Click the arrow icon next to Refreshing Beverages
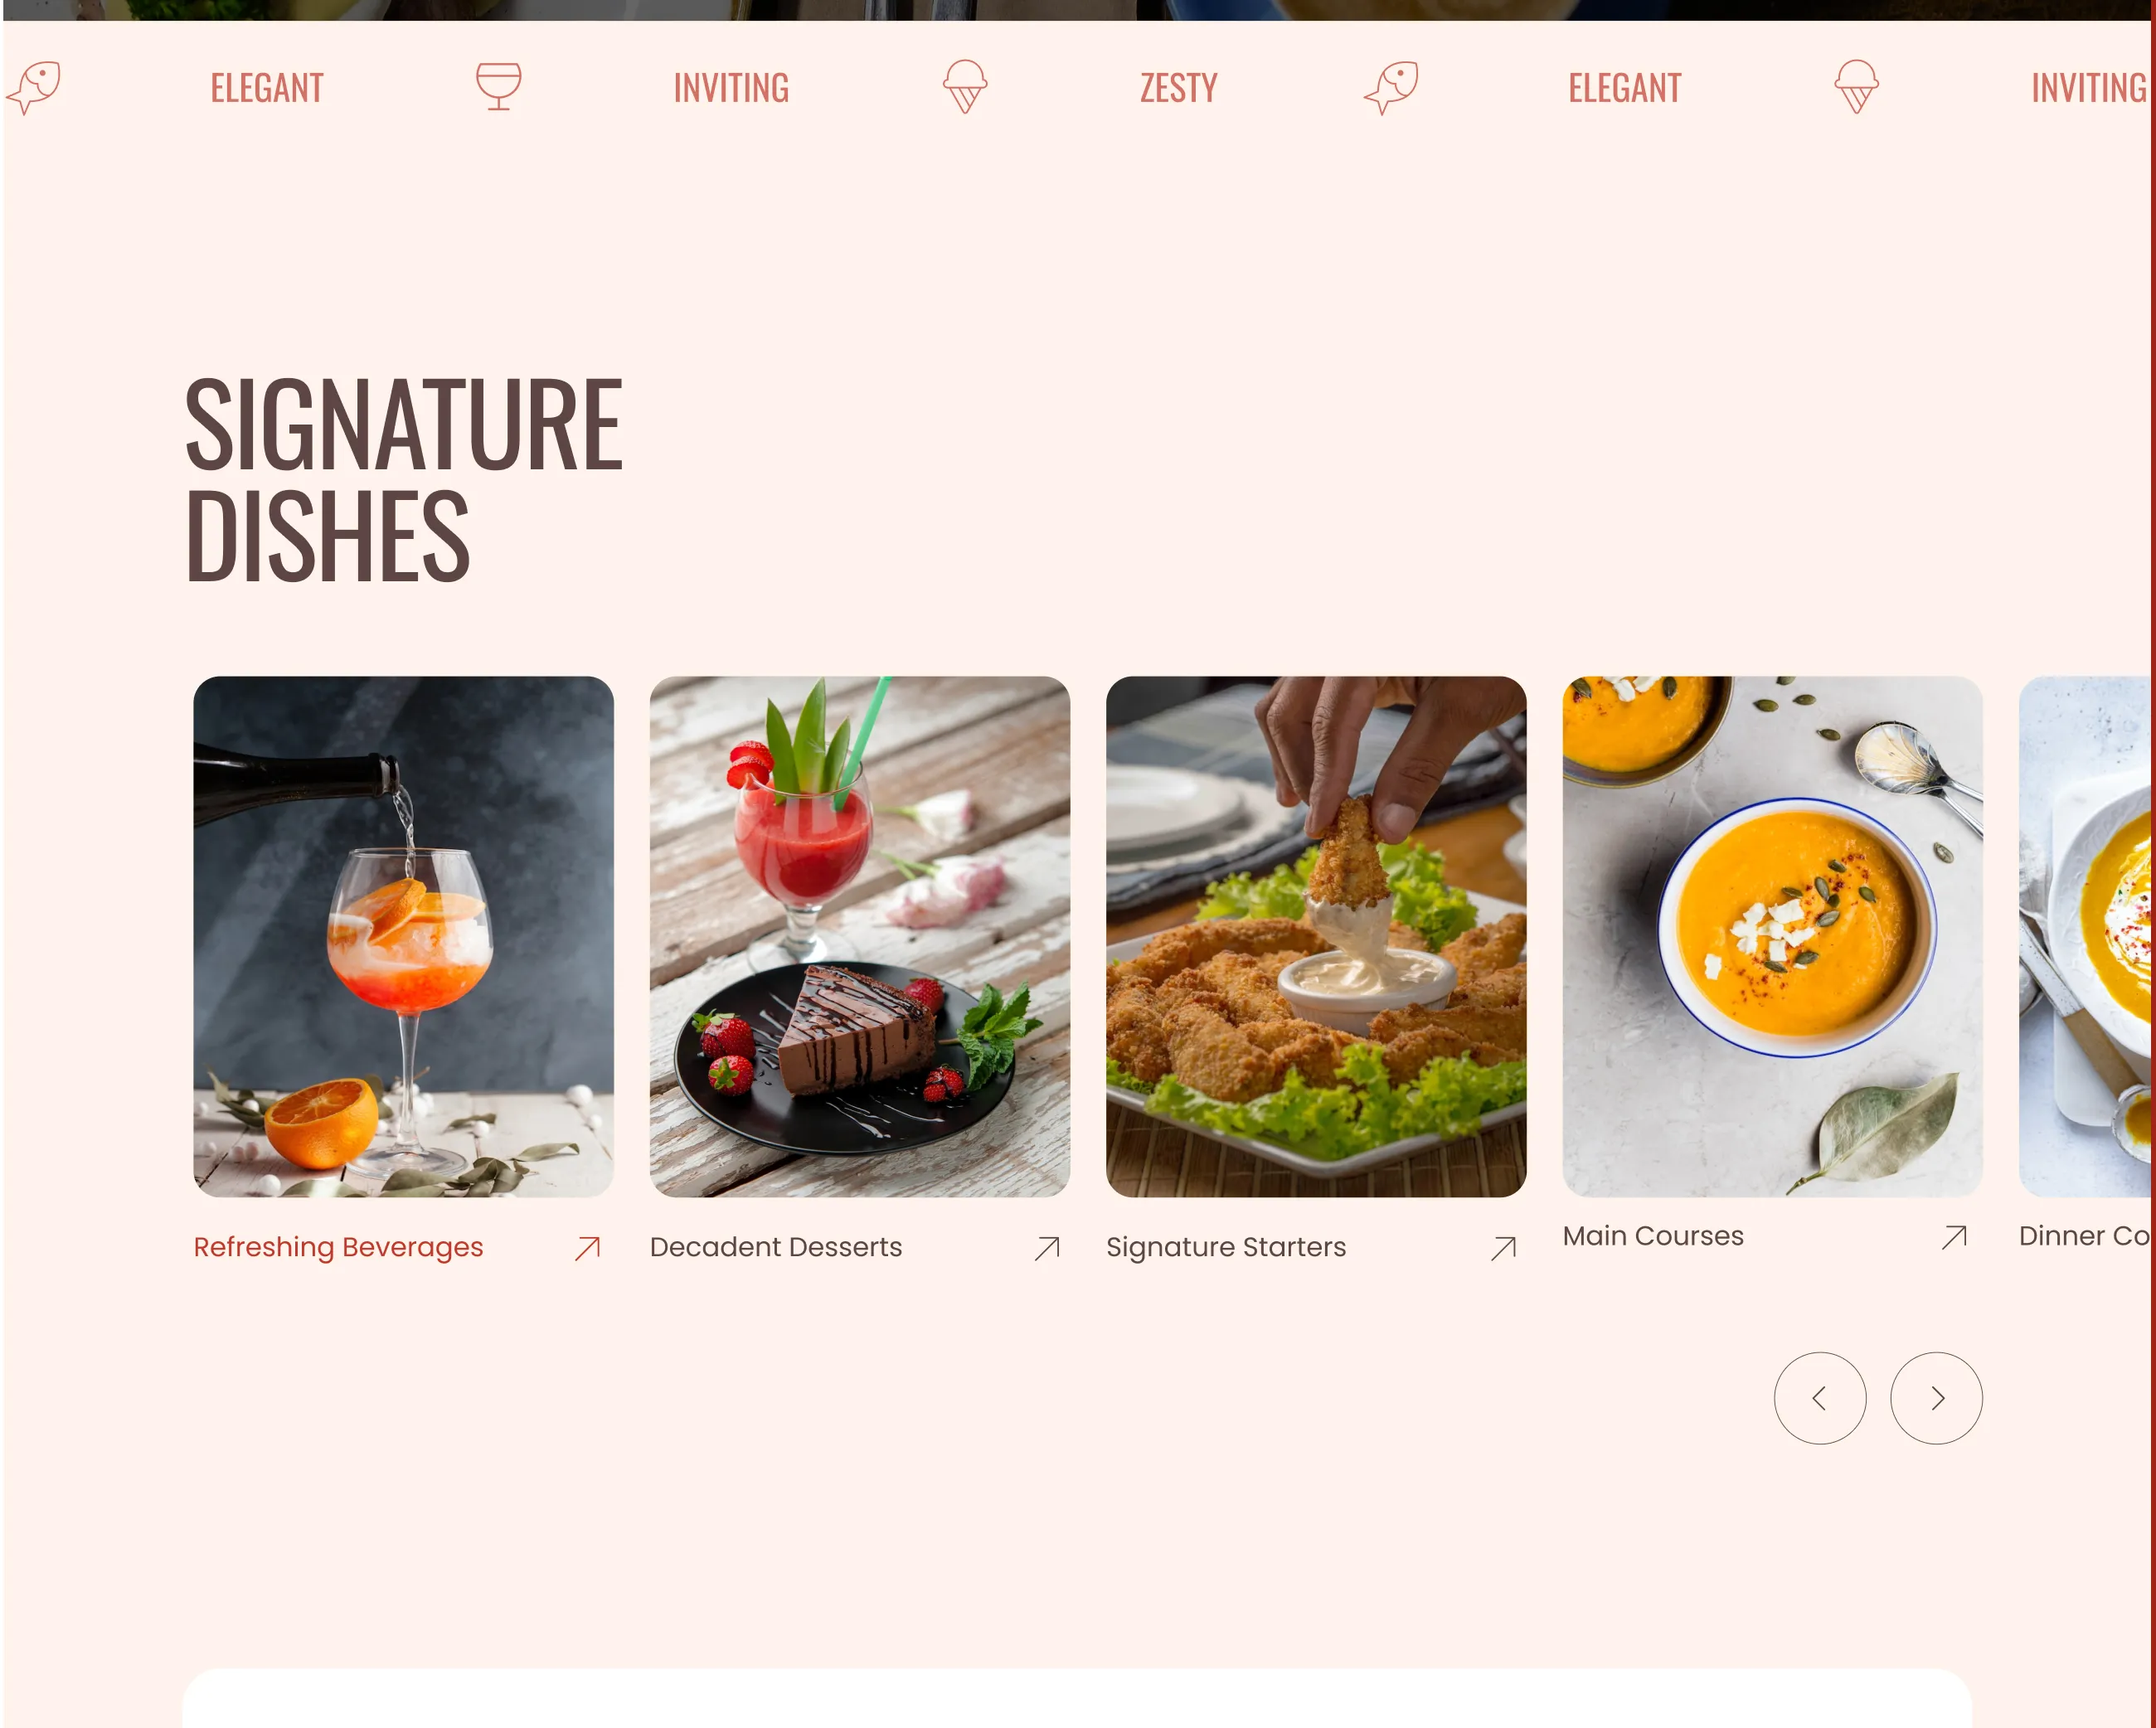Image resolution: width=2156 pixels, height=1728 pixels. pos(588,1247)
